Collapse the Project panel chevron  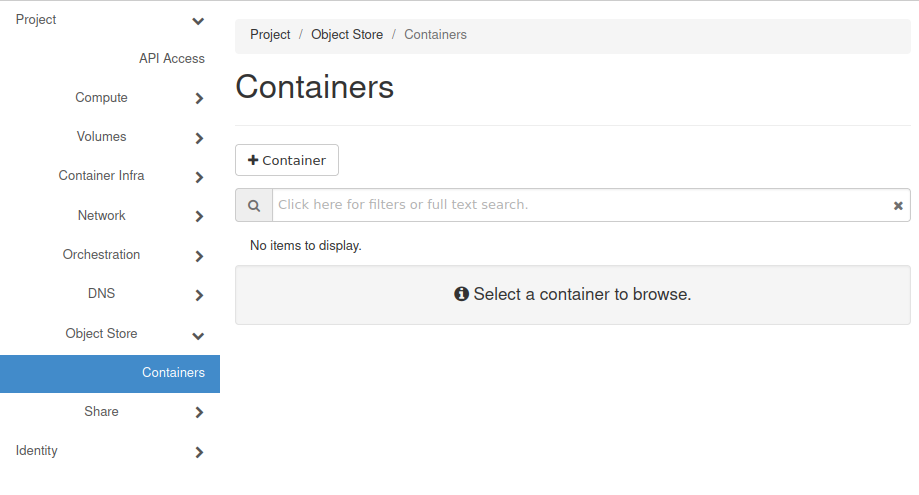point(198,21)
